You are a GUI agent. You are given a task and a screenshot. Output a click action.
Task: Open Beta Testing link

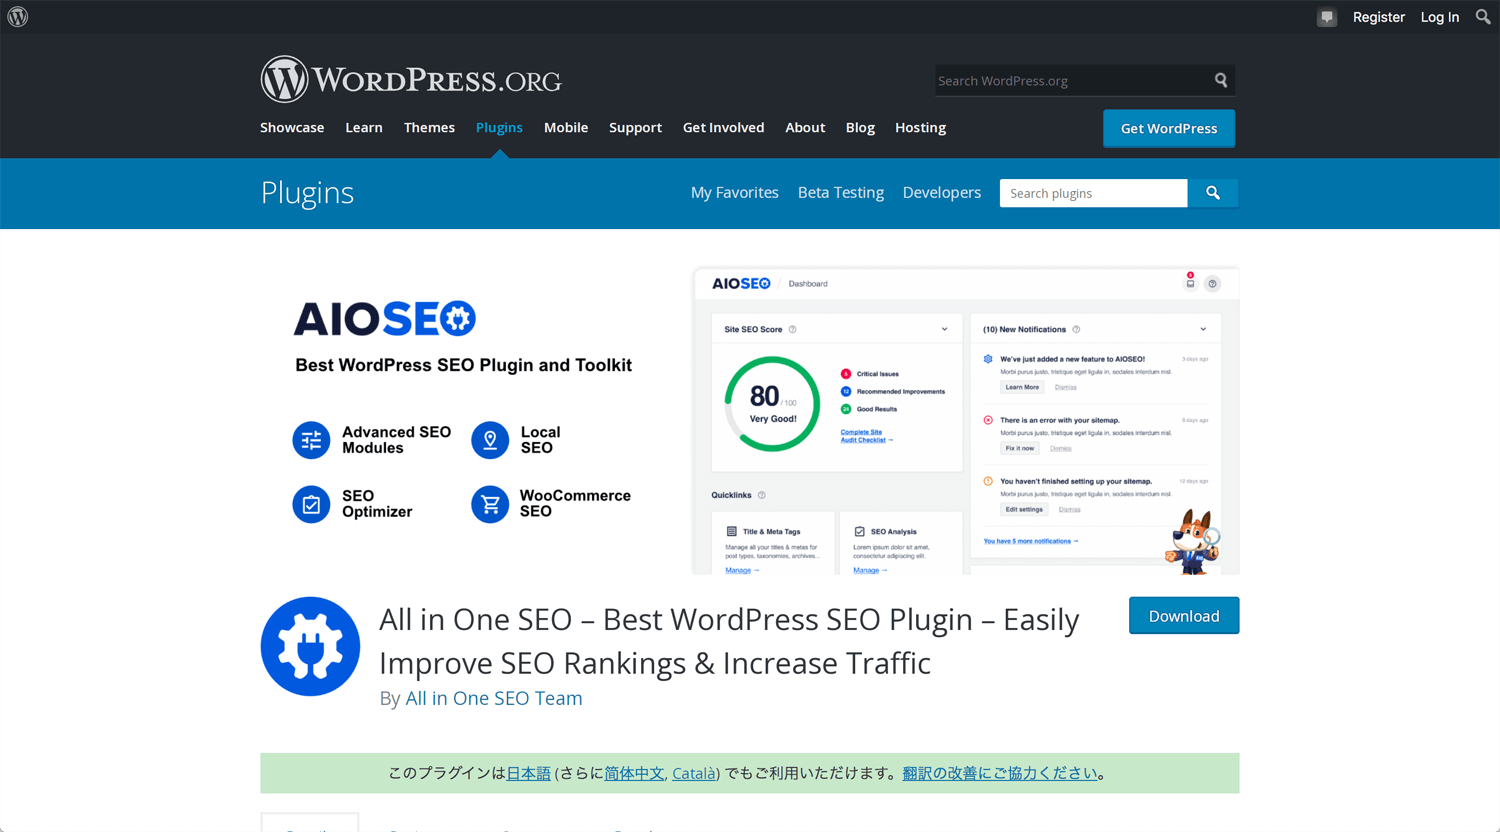coord(841,193)
